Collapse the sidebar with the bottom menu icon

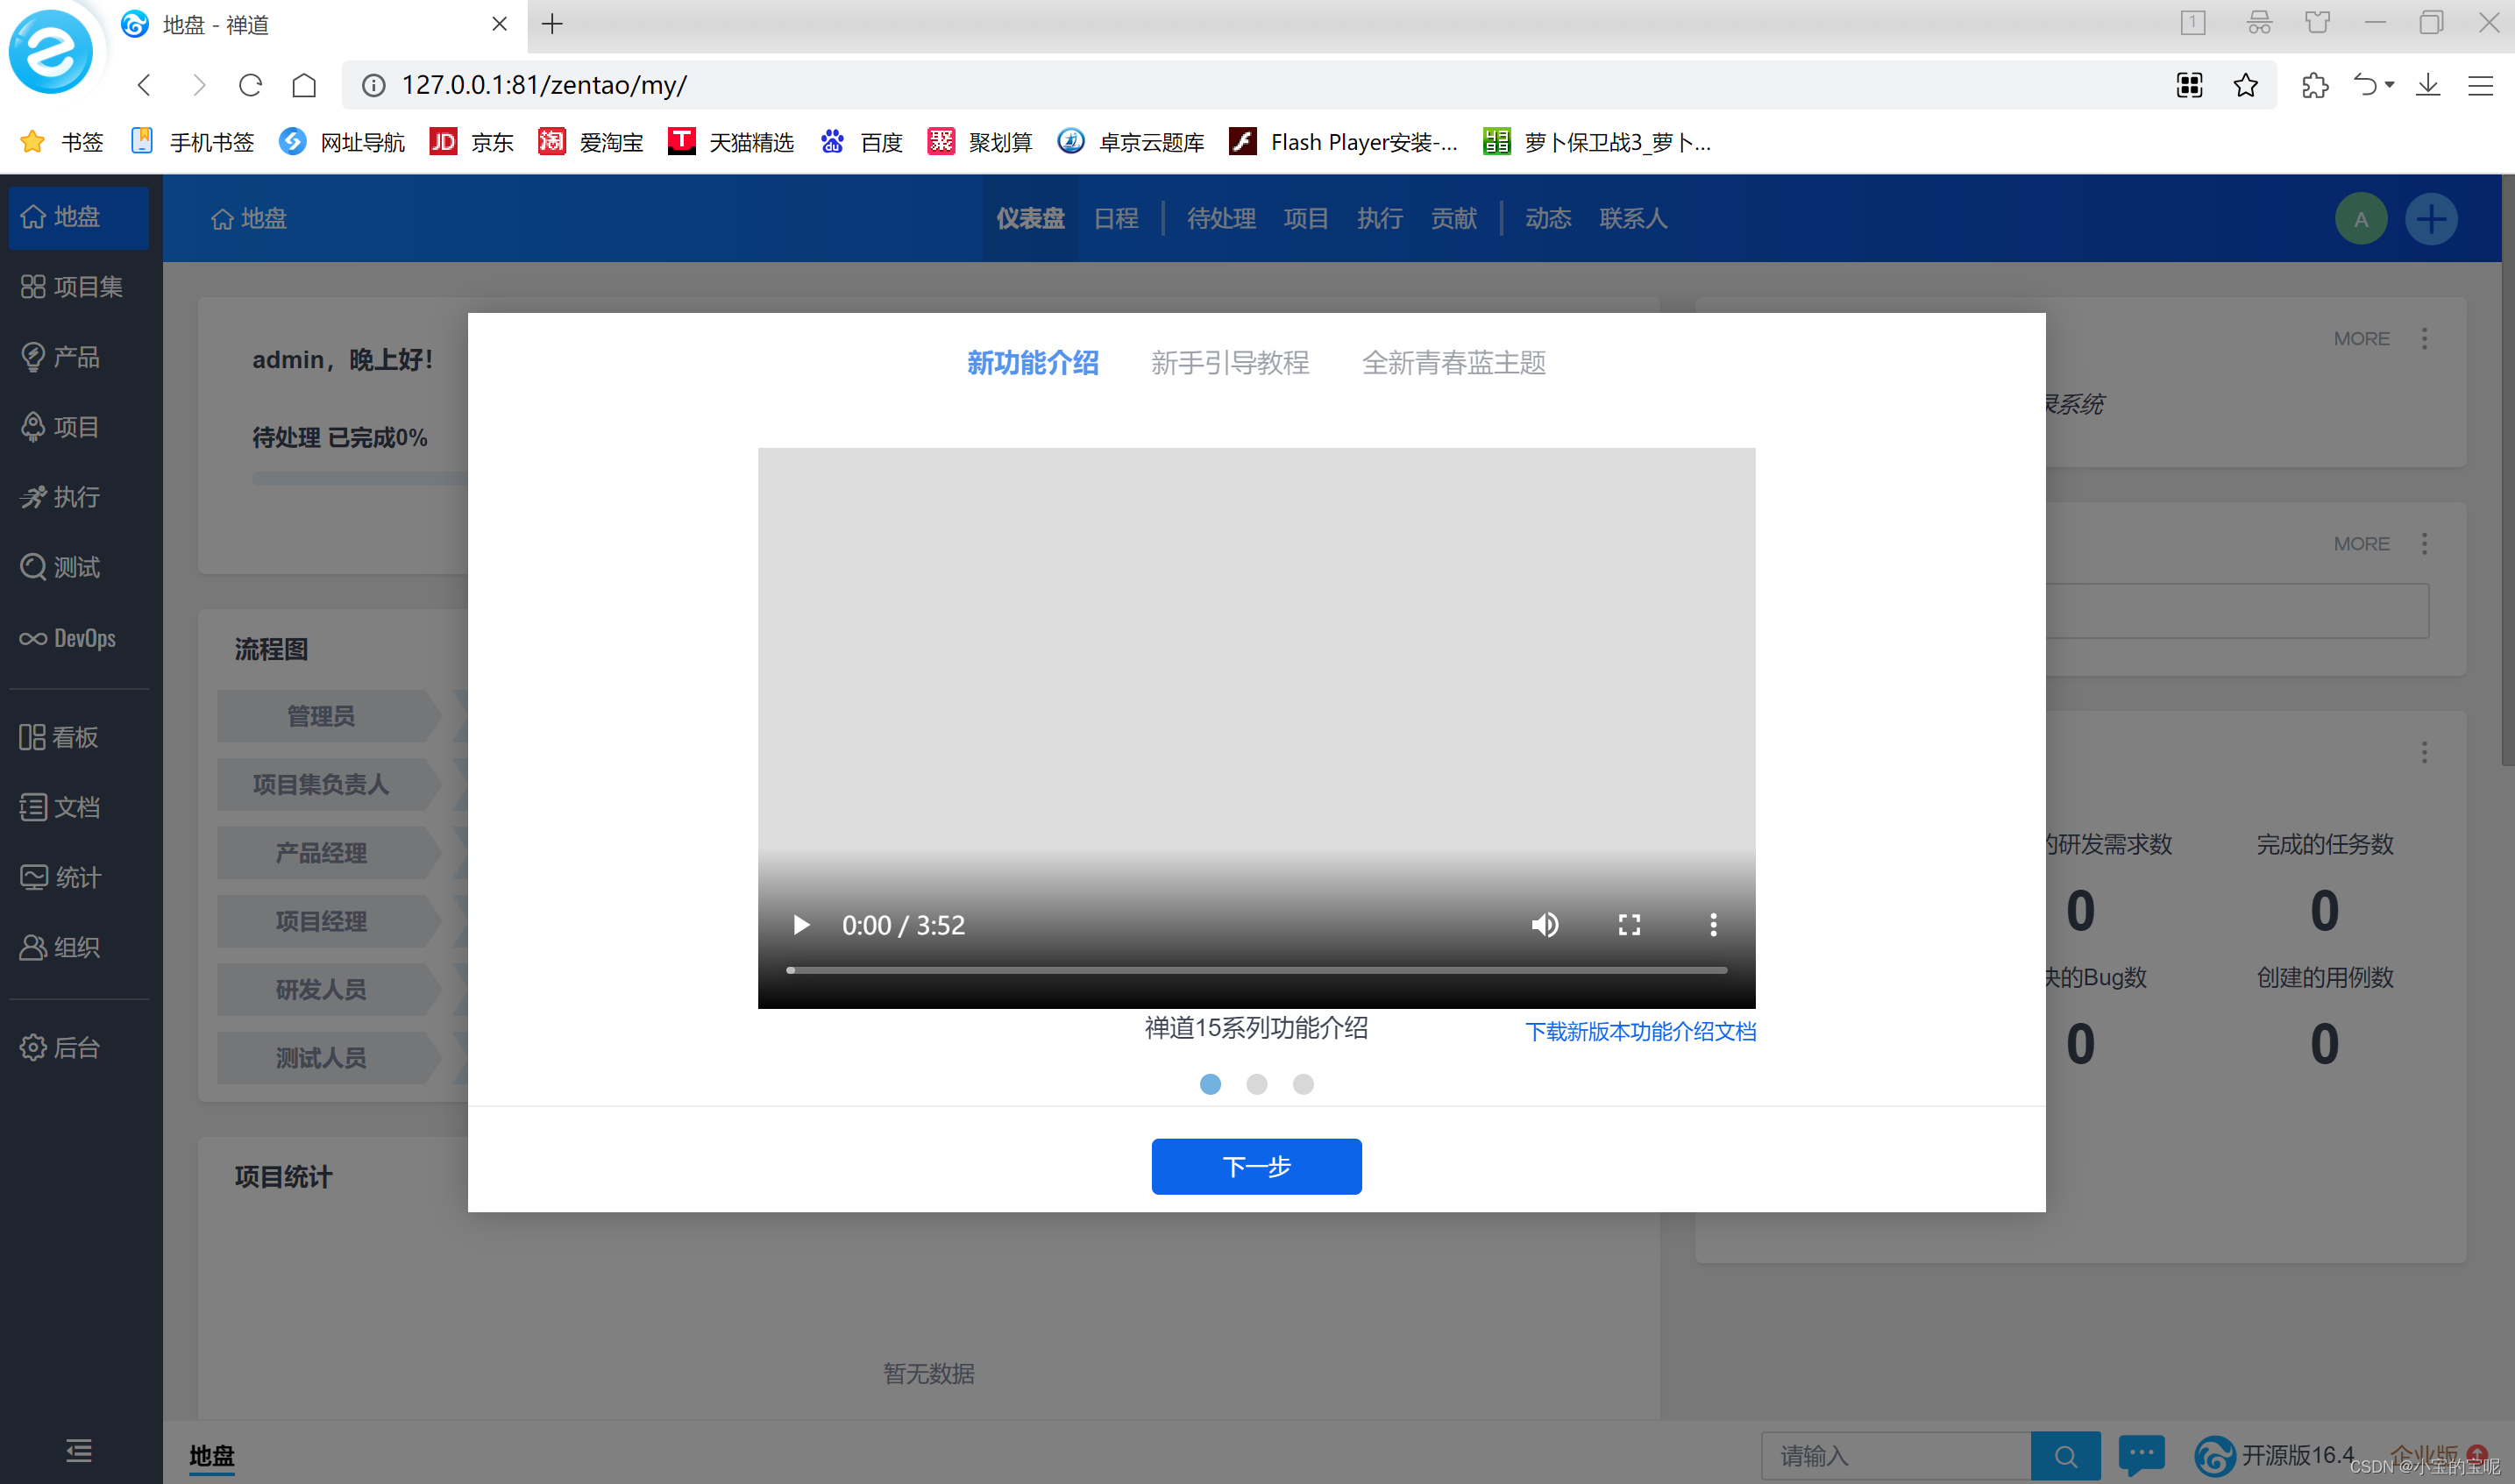click(79, 1450)
